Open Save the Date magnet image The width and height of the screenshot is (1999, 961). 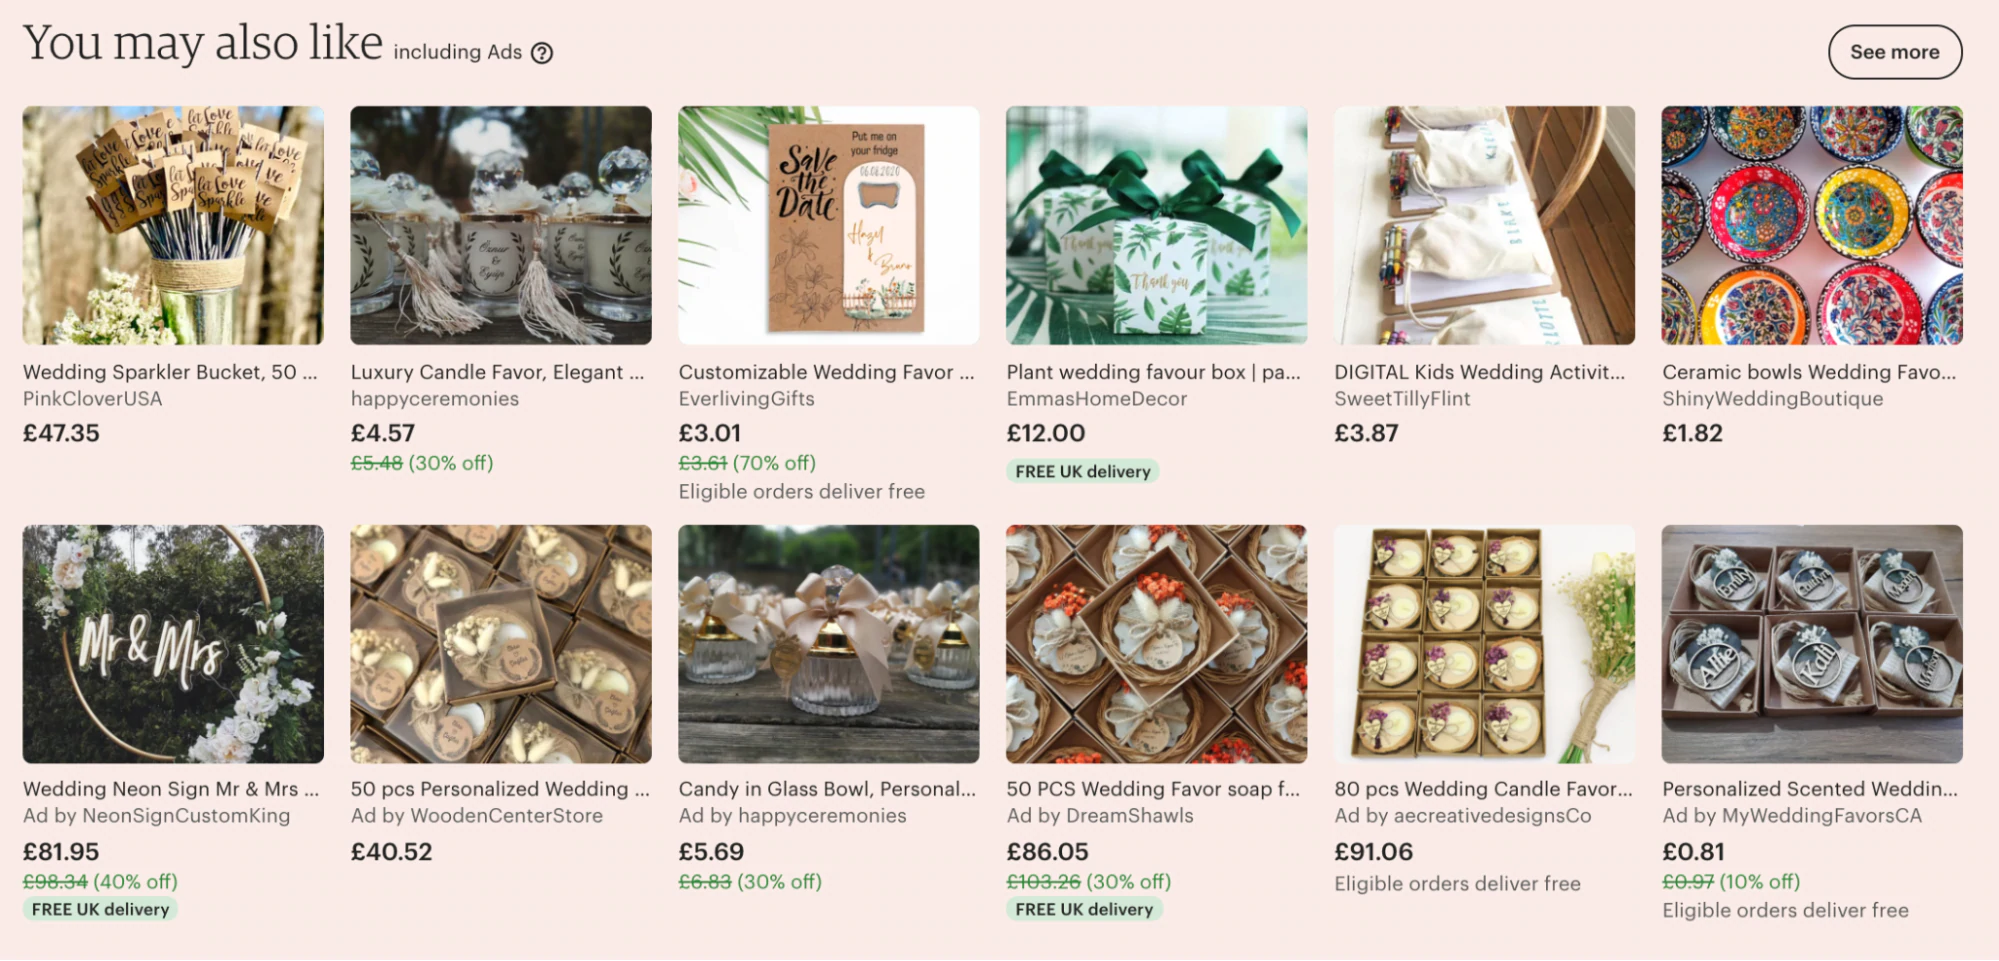(x=829, y=226)
